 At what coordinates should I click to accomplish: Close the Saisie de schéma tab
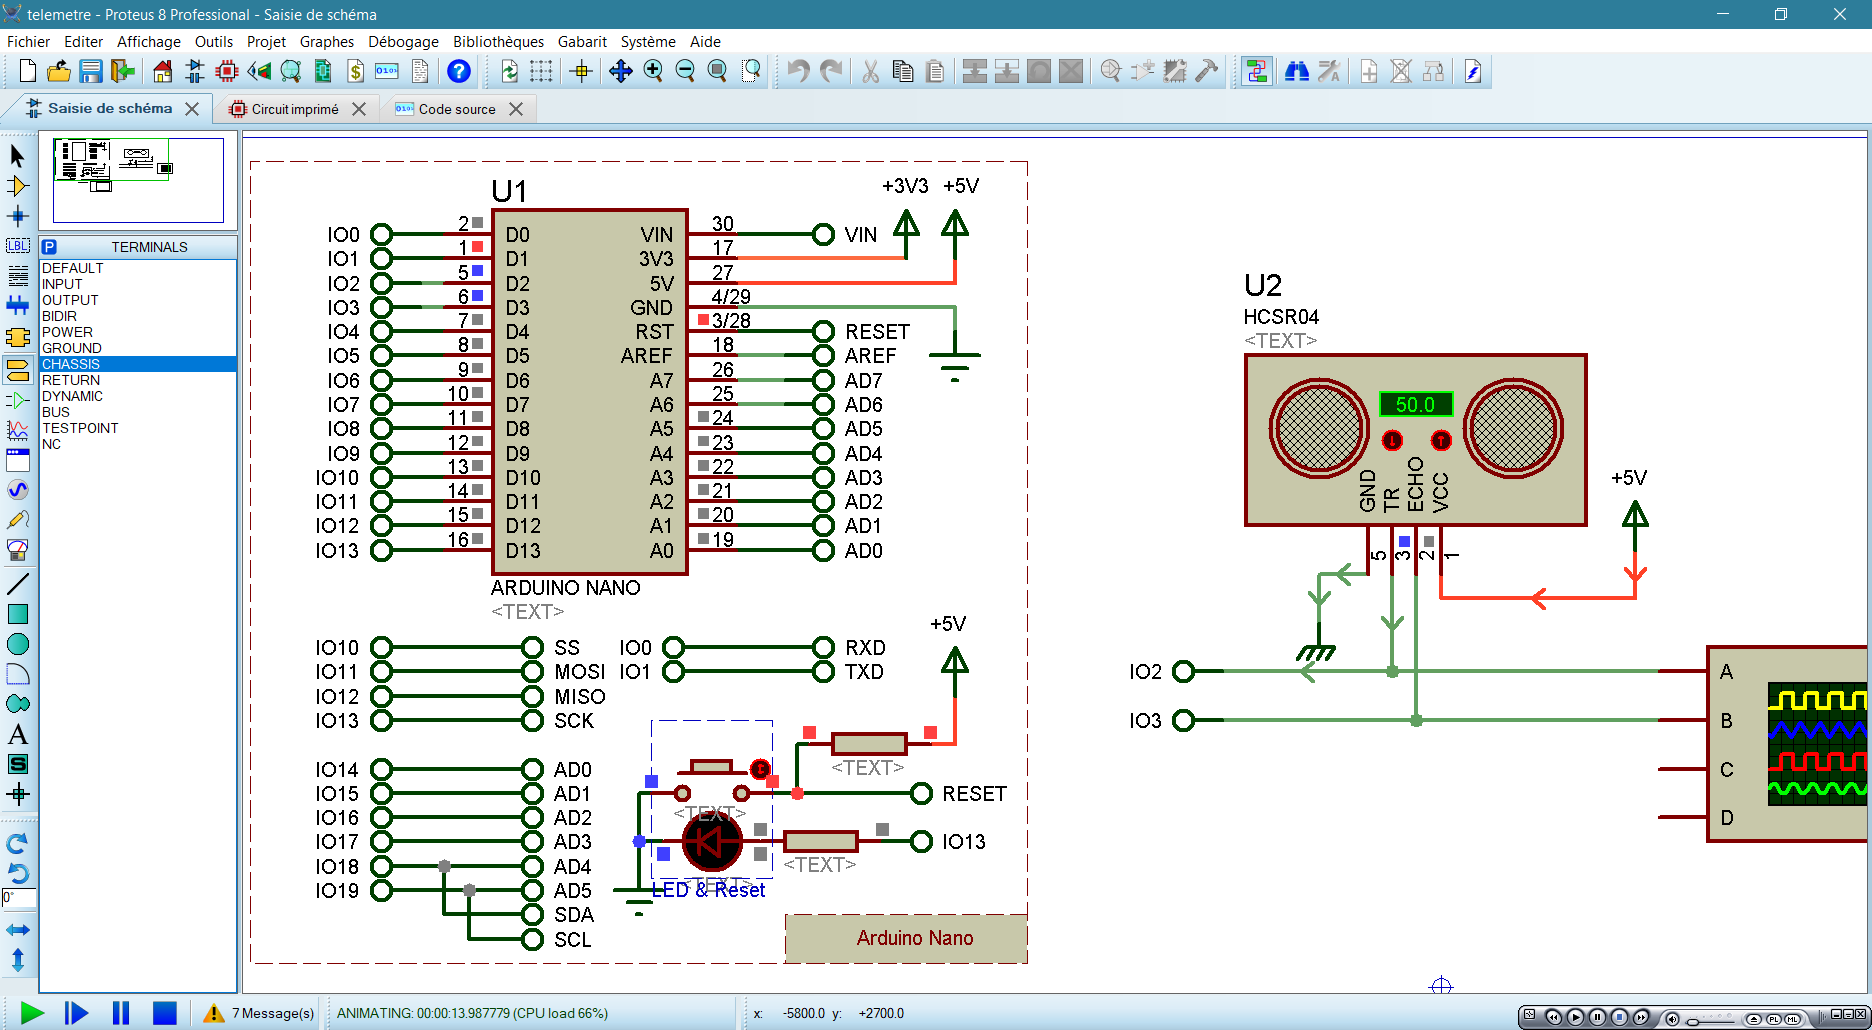pyautogui.click(x=192, y=109)
